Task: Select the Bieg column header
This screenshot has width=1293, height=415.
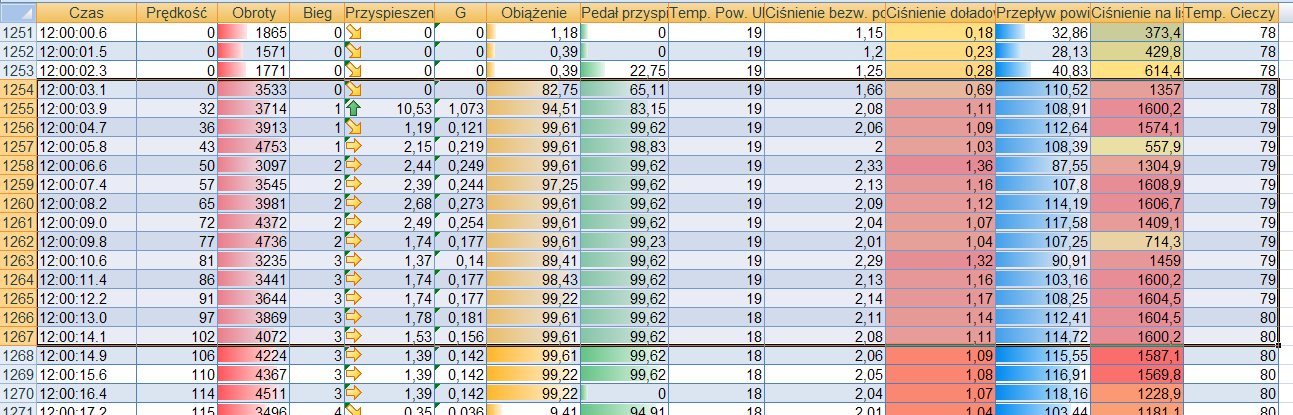Action: [317, 13]
